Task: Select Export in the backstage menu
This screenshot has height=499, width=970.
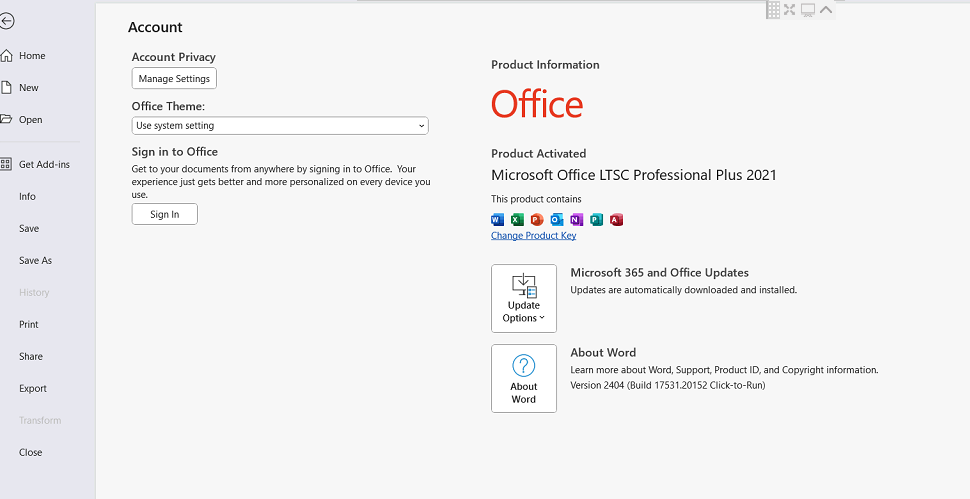Action: 33,389
